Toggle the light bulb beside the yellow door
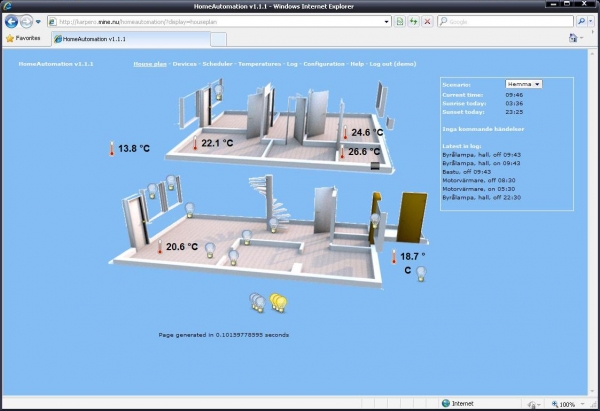Screen dimensions: 600x411 tap(375, 221)
